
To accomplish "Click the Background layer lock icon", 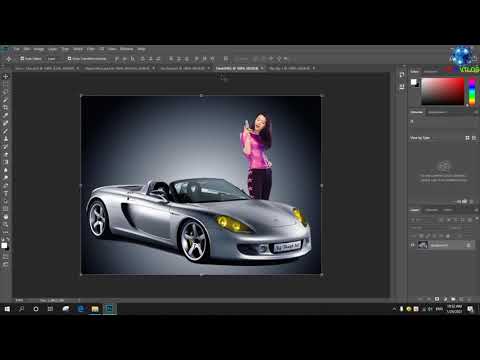I will click(468, 245).
